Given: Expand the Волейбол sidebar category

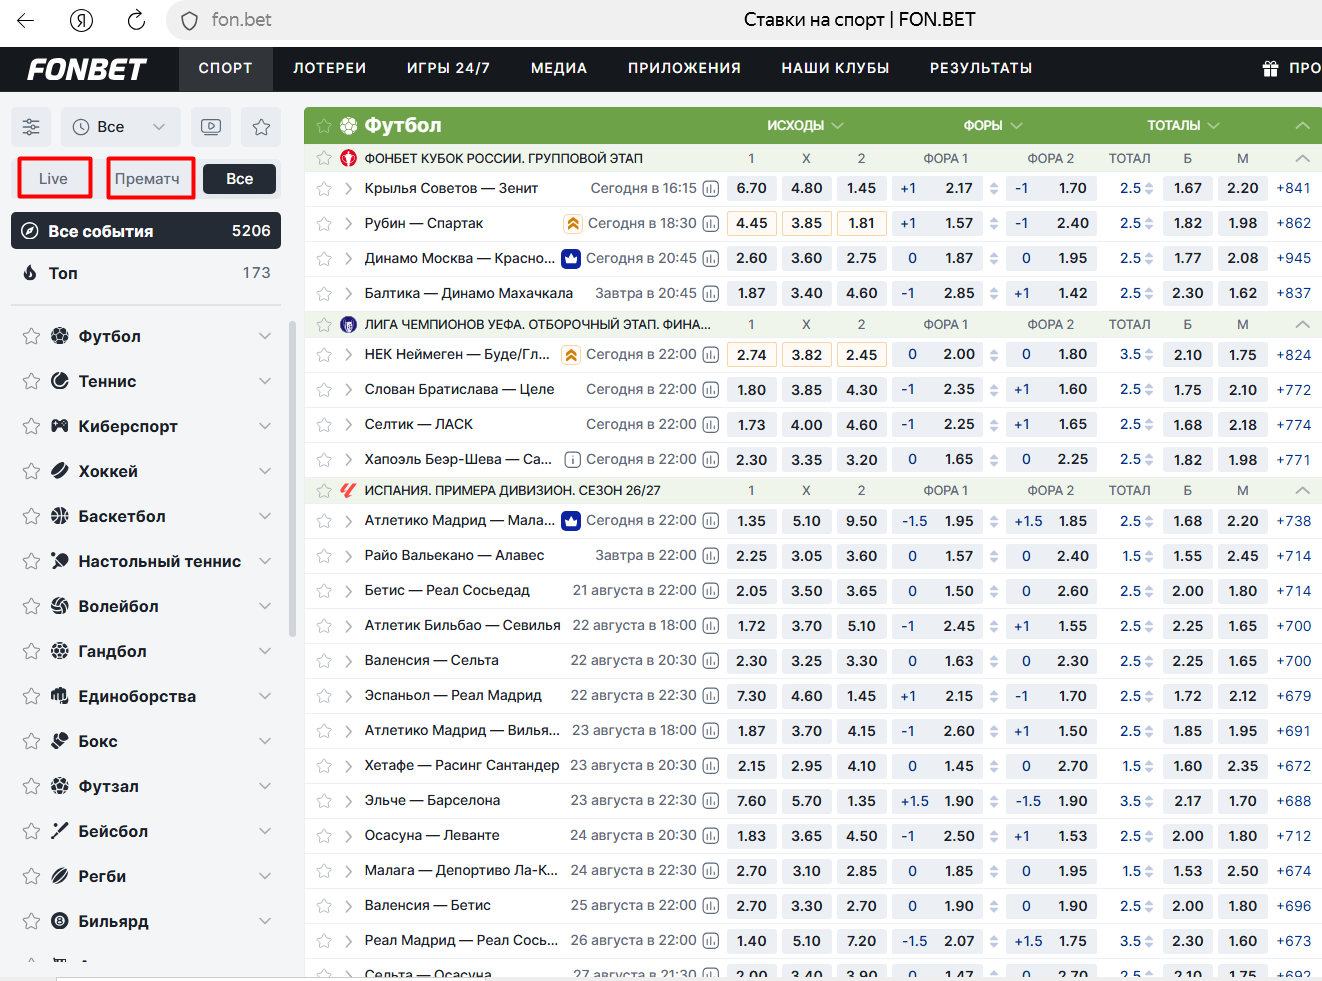Looking at the screenshot, I should pos(265,606).
